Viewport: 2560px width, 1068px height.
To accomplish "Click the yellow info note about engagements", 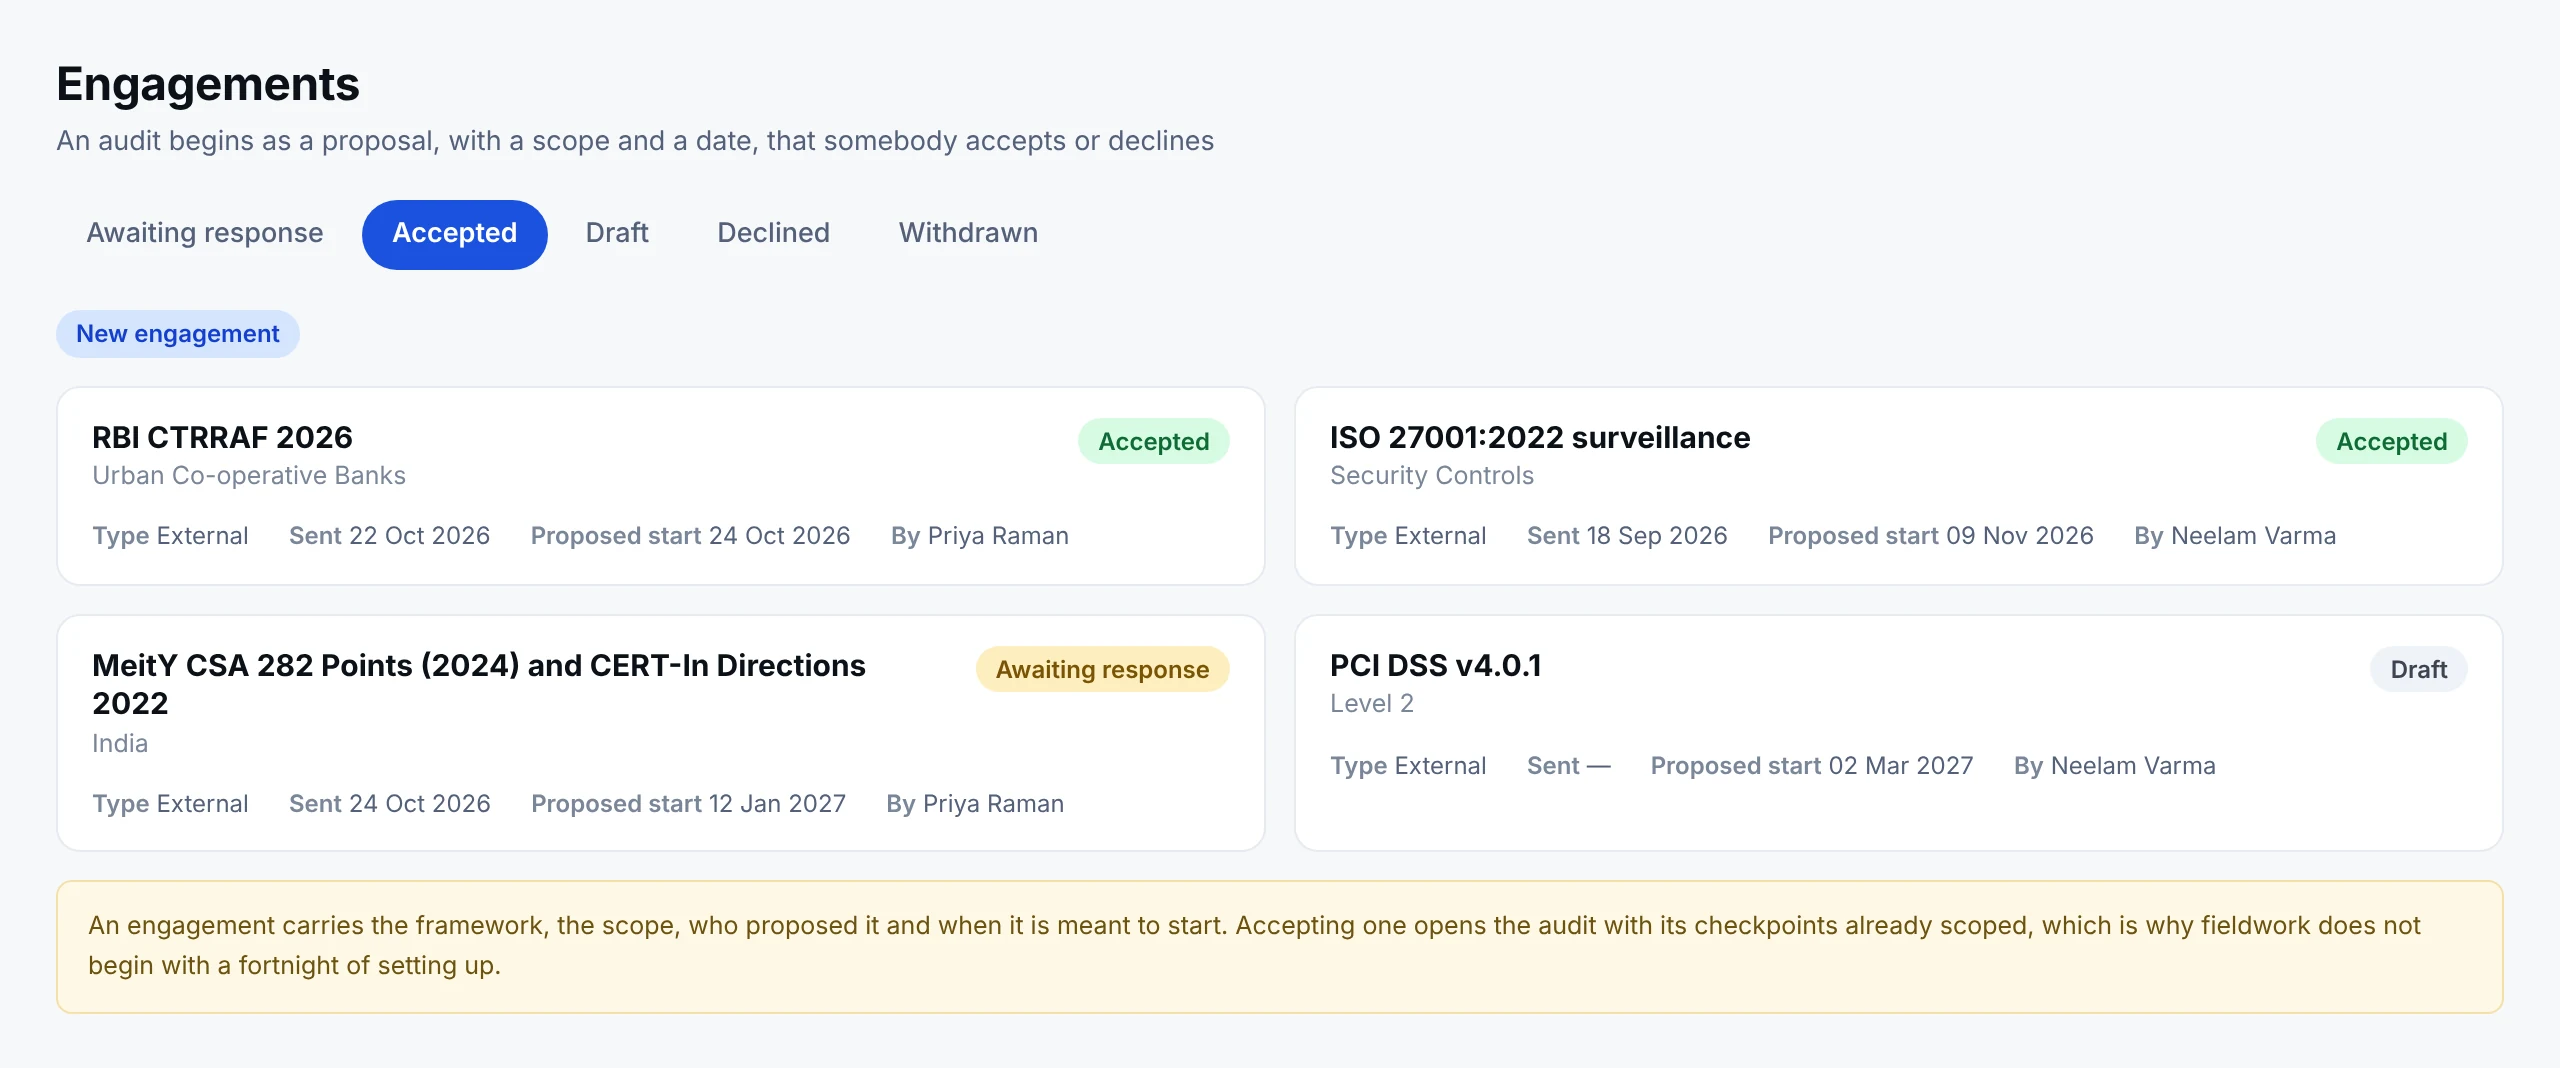I will pyautogui.click(x=1280, y=947).
